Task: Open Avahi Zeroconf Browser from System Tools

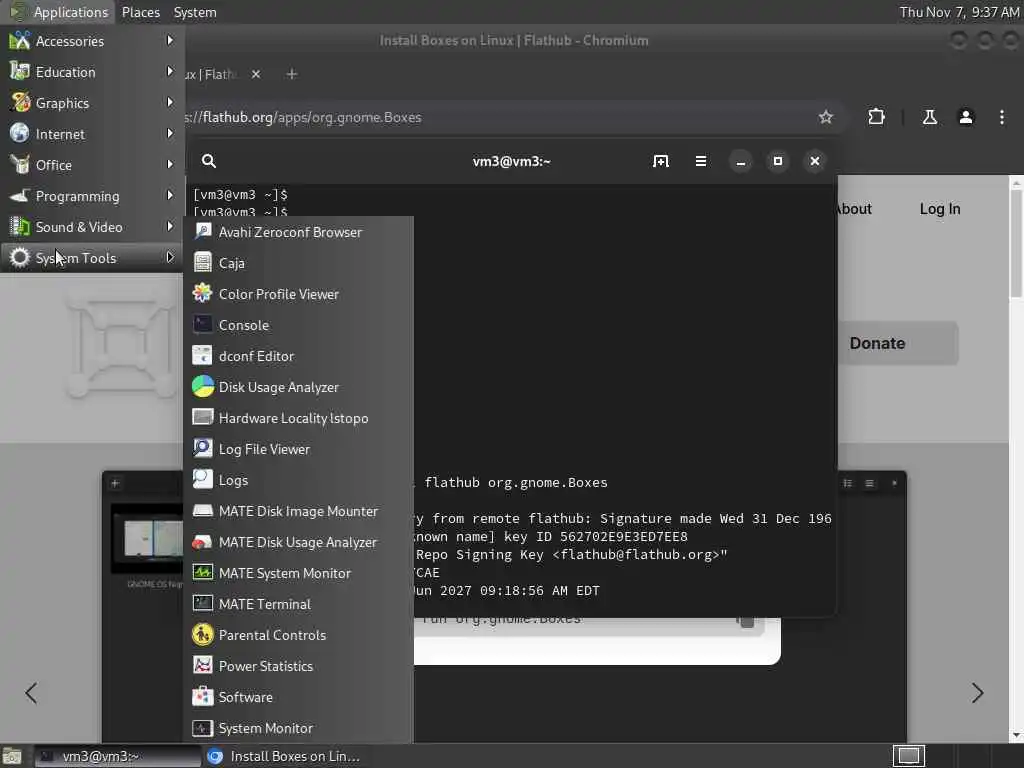Action: [x=298, y=232]
